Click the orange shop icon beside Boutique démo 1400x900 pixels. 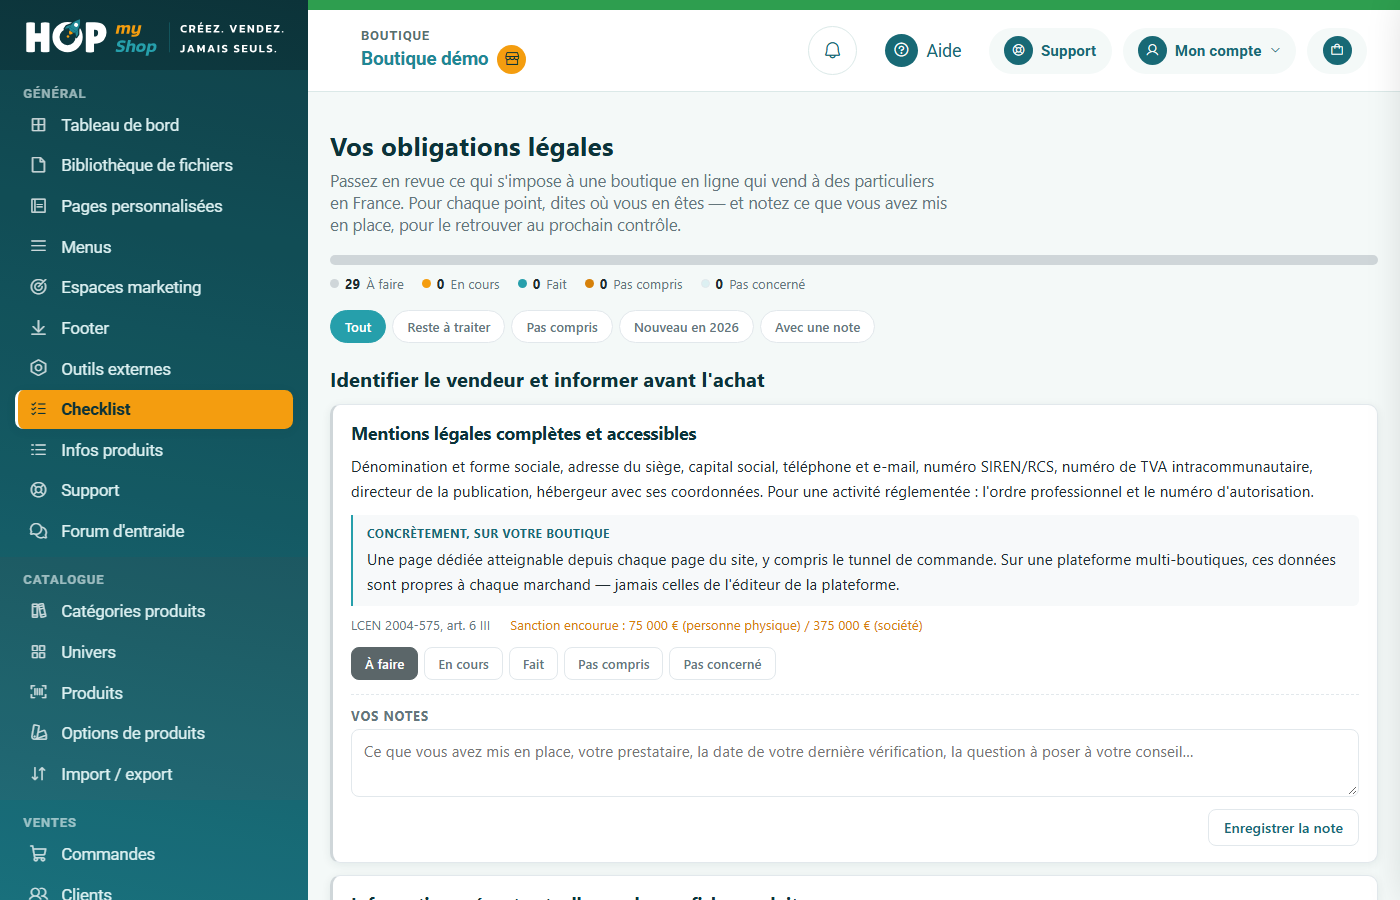tap(512, 59)
